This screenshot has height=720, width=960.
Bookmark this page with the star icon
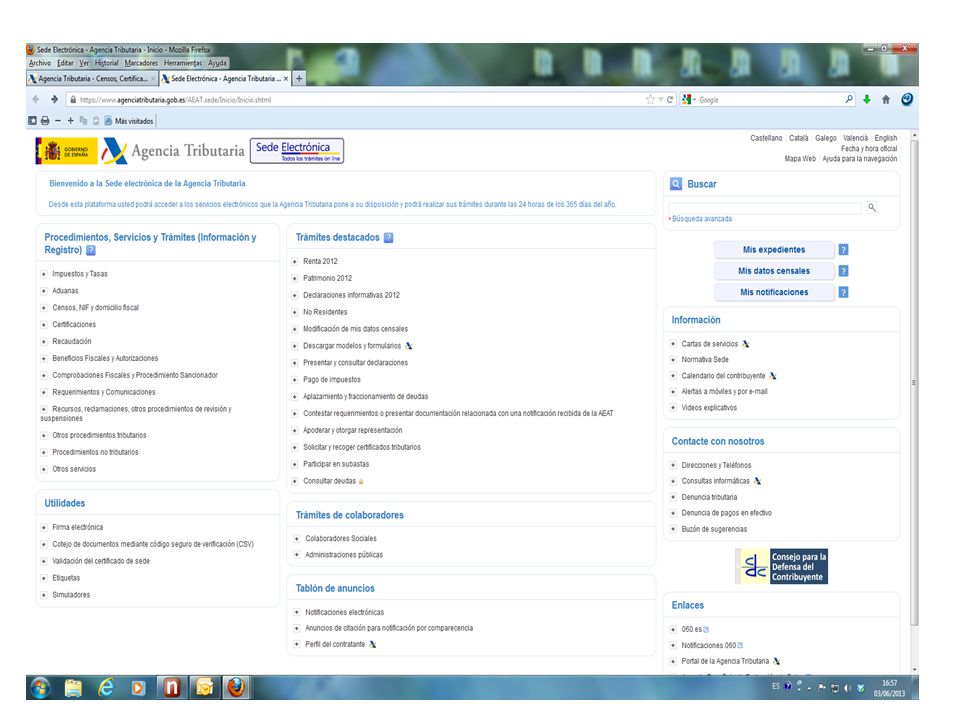pos(650,99)
